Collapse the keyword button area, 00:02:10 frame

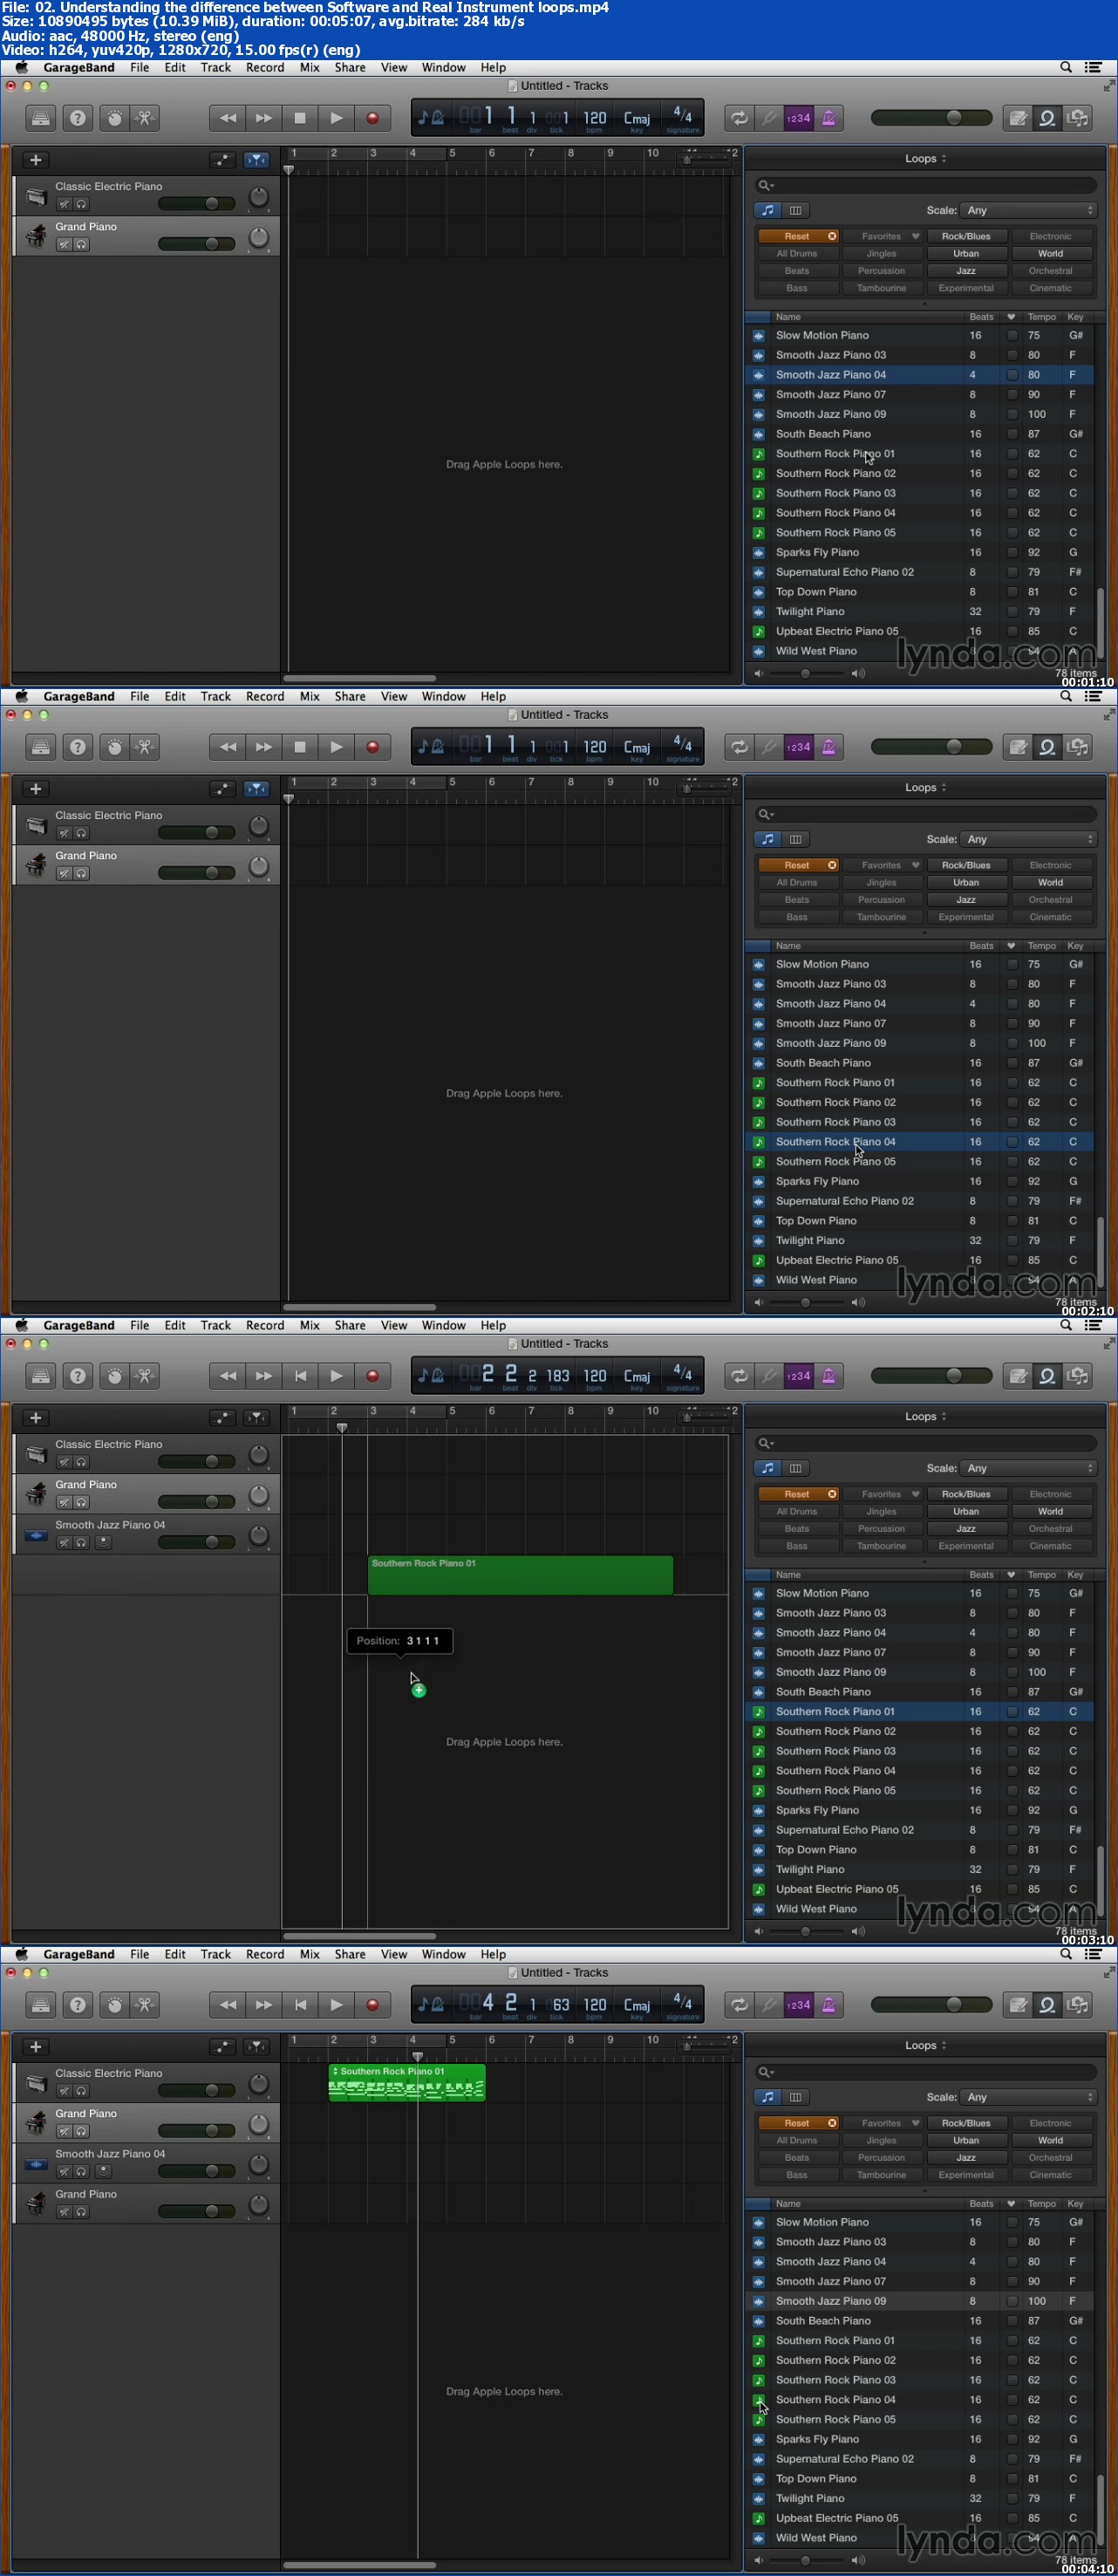(924, 932)
